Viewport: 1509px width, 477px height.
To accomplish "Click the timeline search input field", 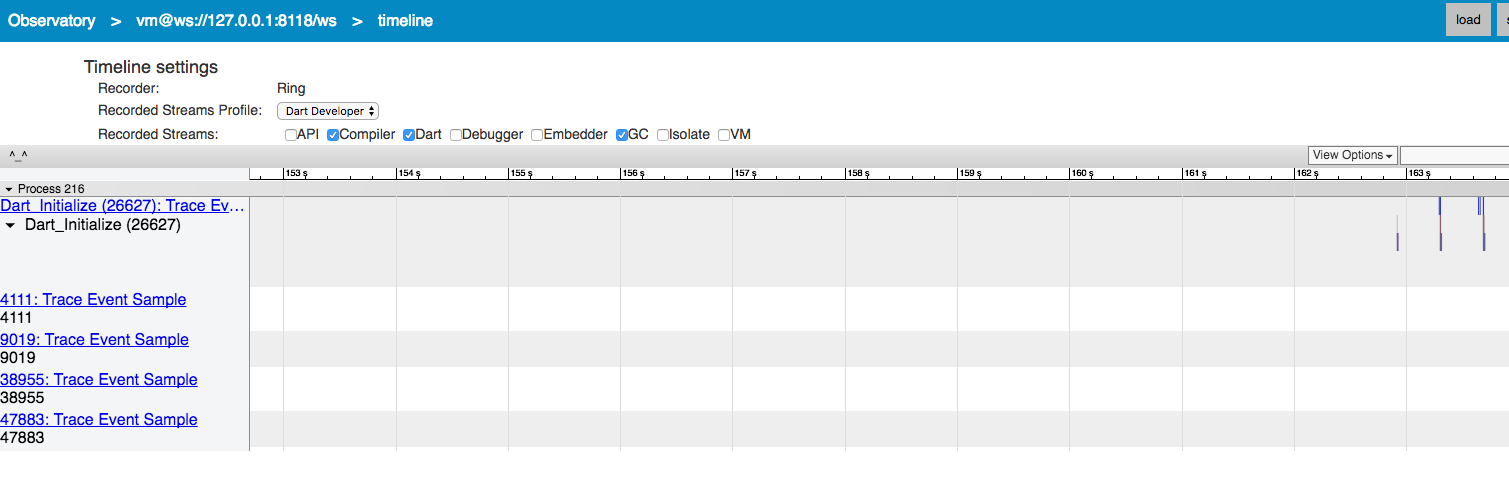I will pos(1454,155).
